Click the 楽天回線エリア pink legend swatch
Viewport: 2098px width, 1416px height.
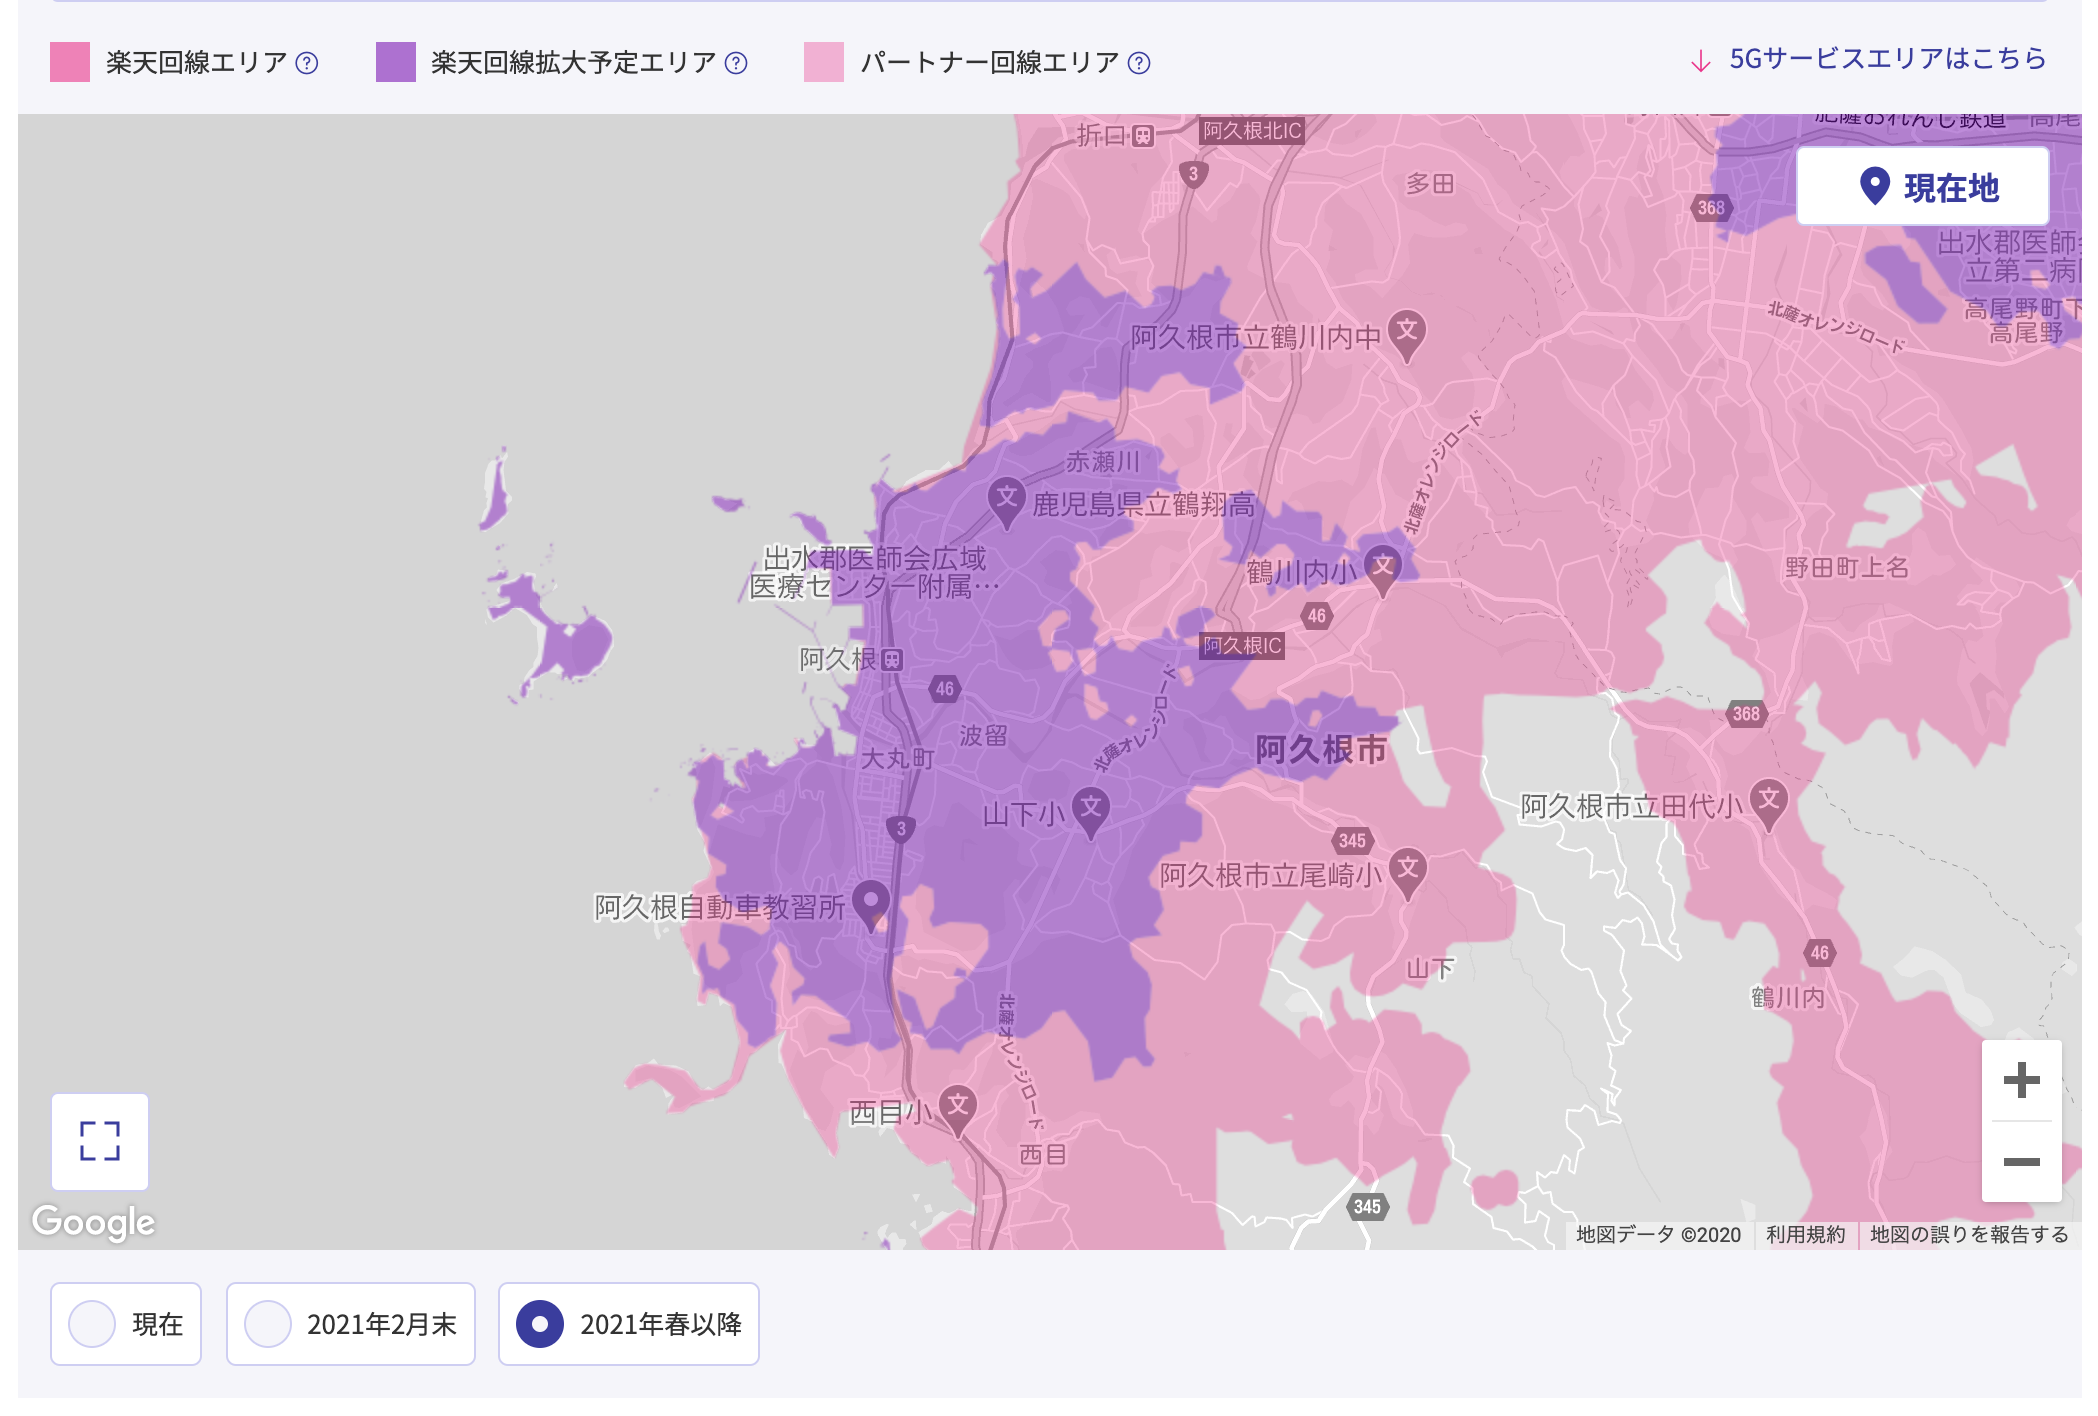pyautogui.click(x=70, y=62)
